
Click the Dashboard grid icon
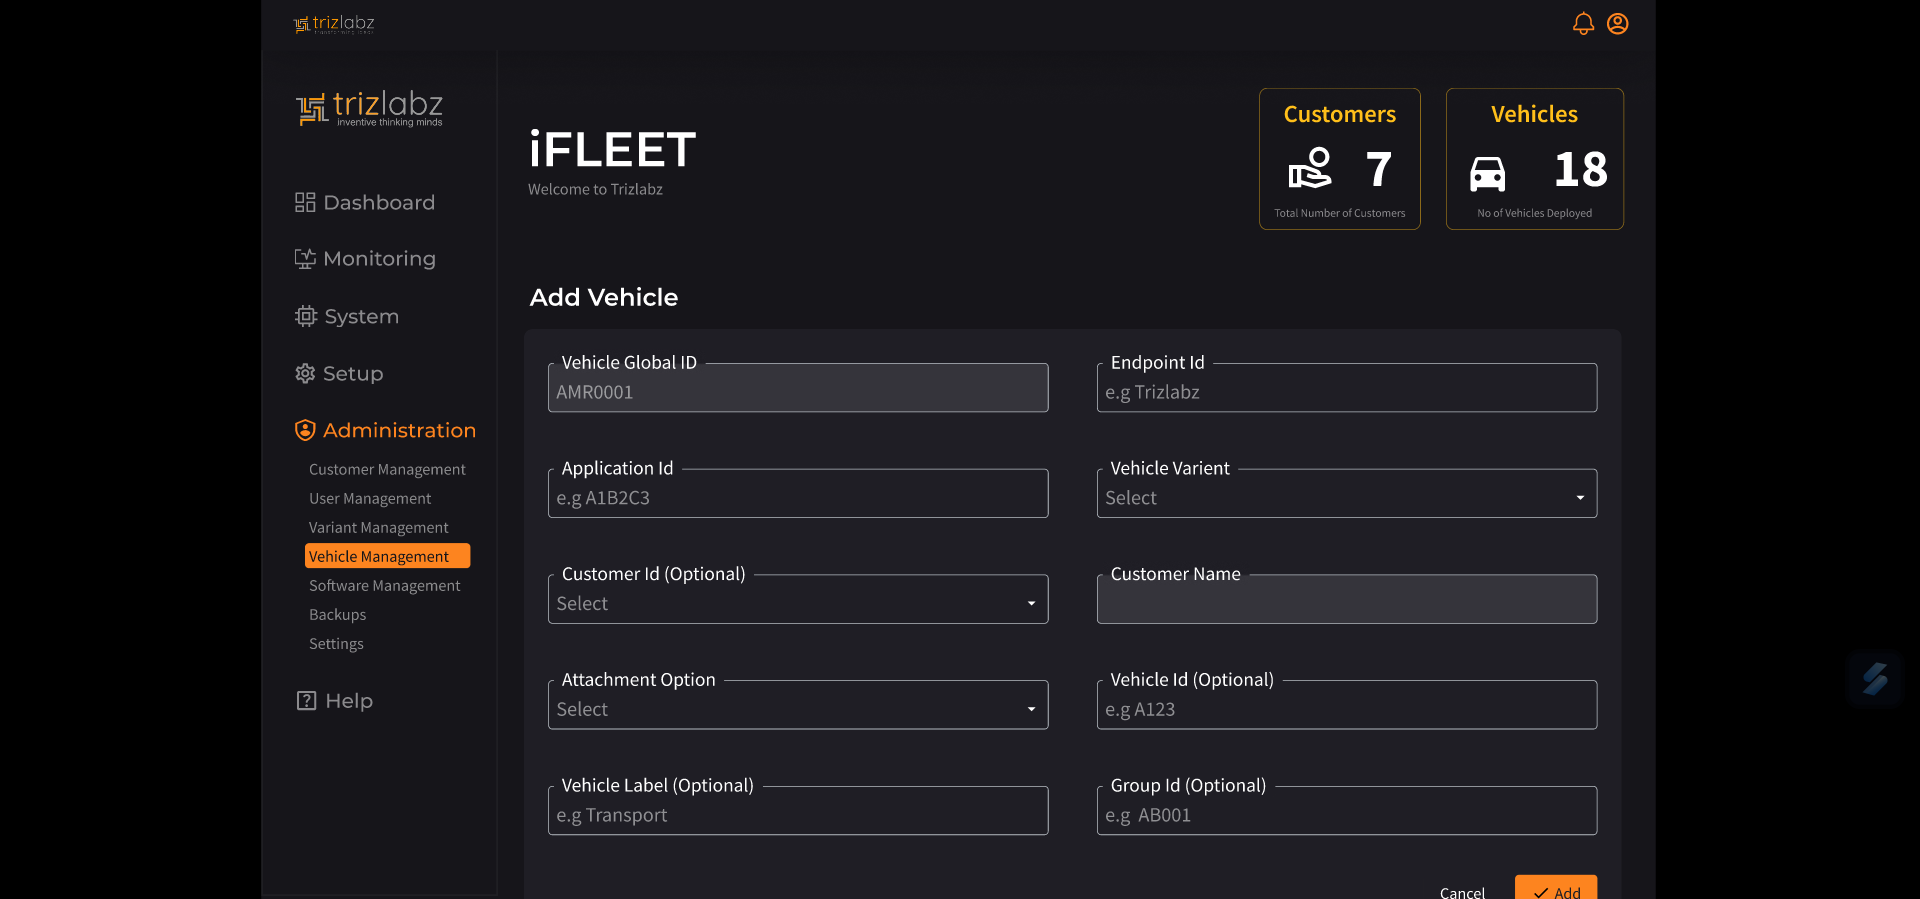[305, 203]
